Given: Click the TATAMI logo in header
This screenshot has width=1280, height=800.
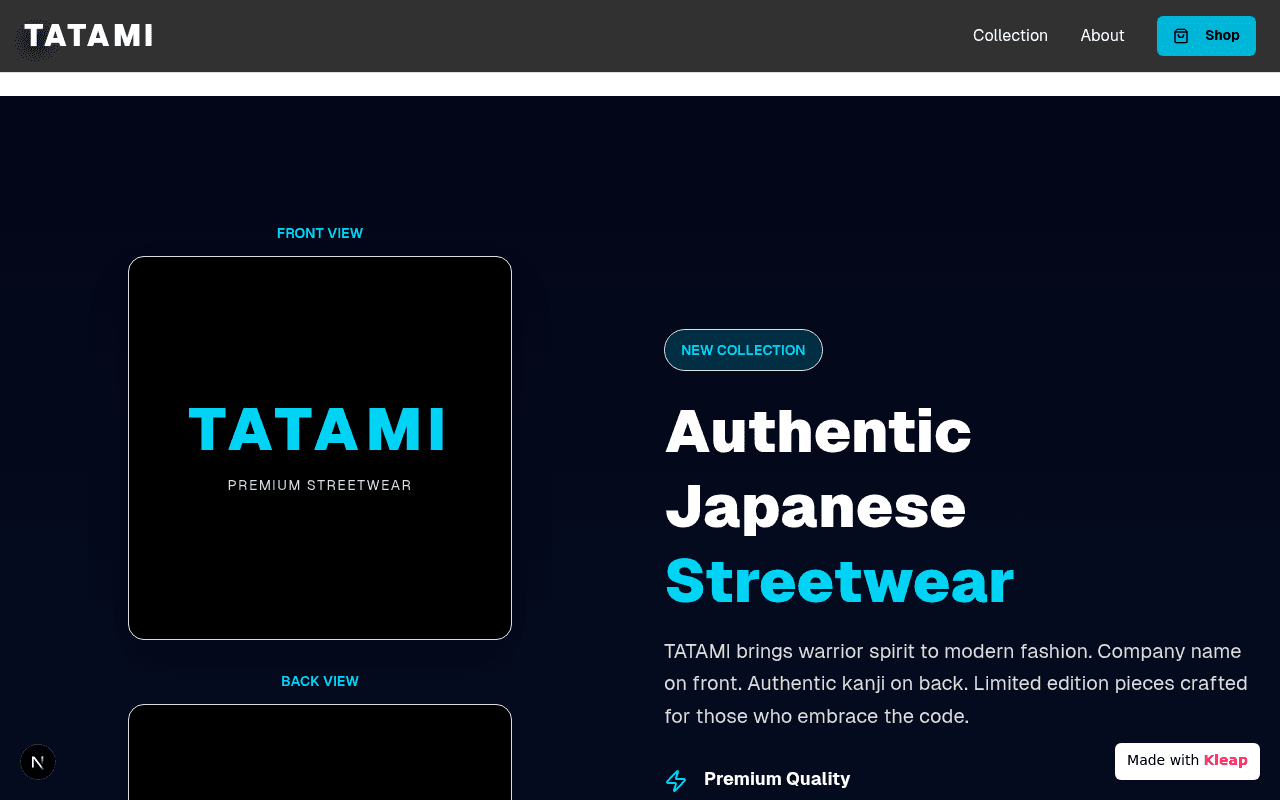Looking at the screenshot, I should pyautogui.click(x=88, y=36).
